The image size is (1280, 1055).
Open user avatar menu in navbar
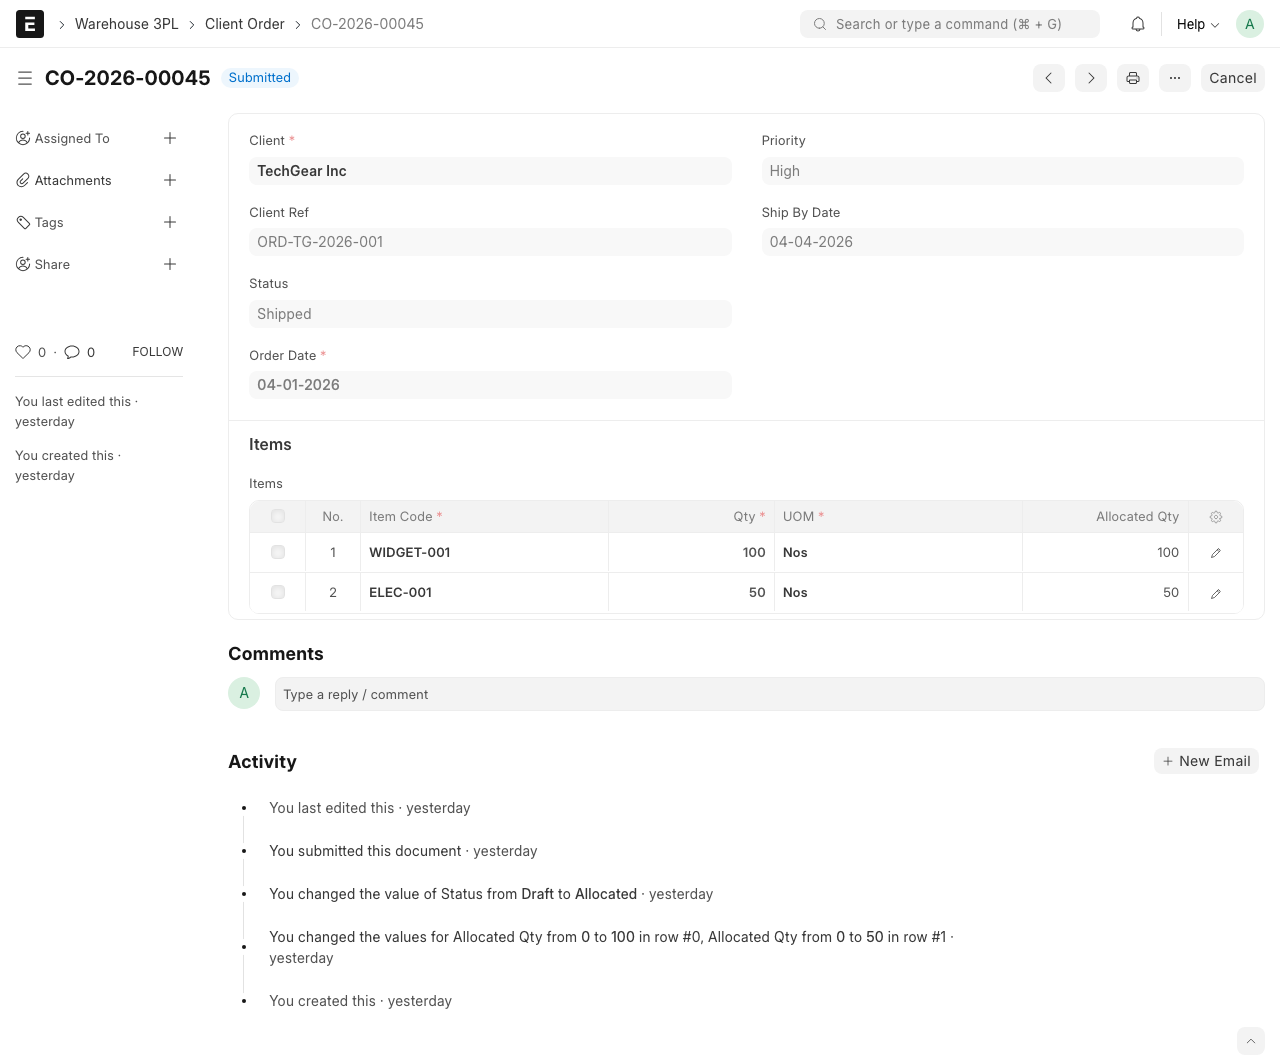tap(1250, 24)
